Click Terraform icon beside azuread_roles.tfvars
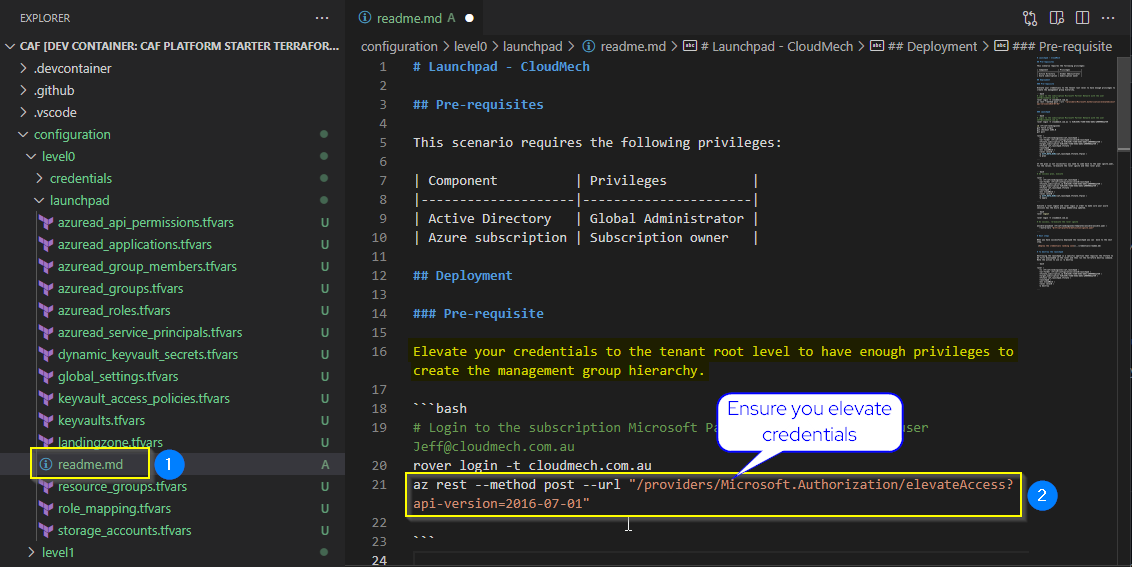Screen dimensions: 1132x567 click(x=45, y=310)
